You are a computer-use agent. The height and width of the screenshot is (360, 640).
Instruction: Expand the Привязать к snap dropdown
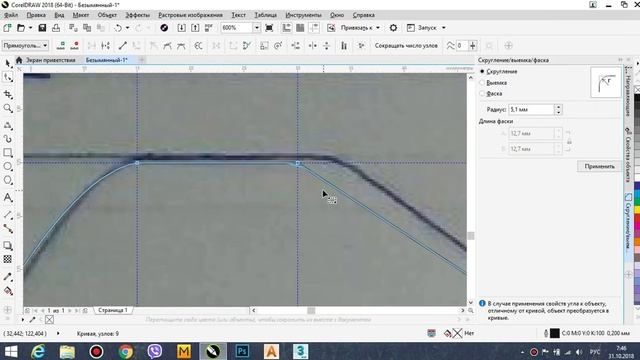tap(378, 28)
